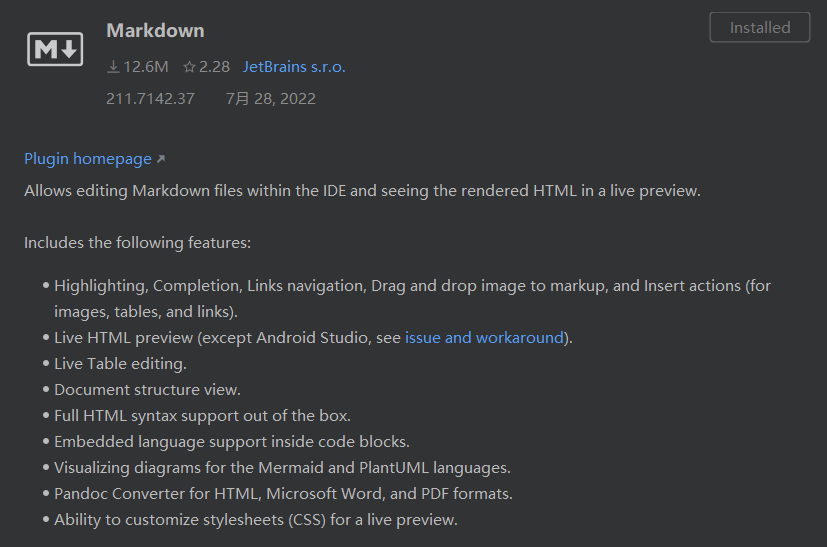Open the Plugin homepage link
Viewport: 827px width, 547px height.
point(88,159)
